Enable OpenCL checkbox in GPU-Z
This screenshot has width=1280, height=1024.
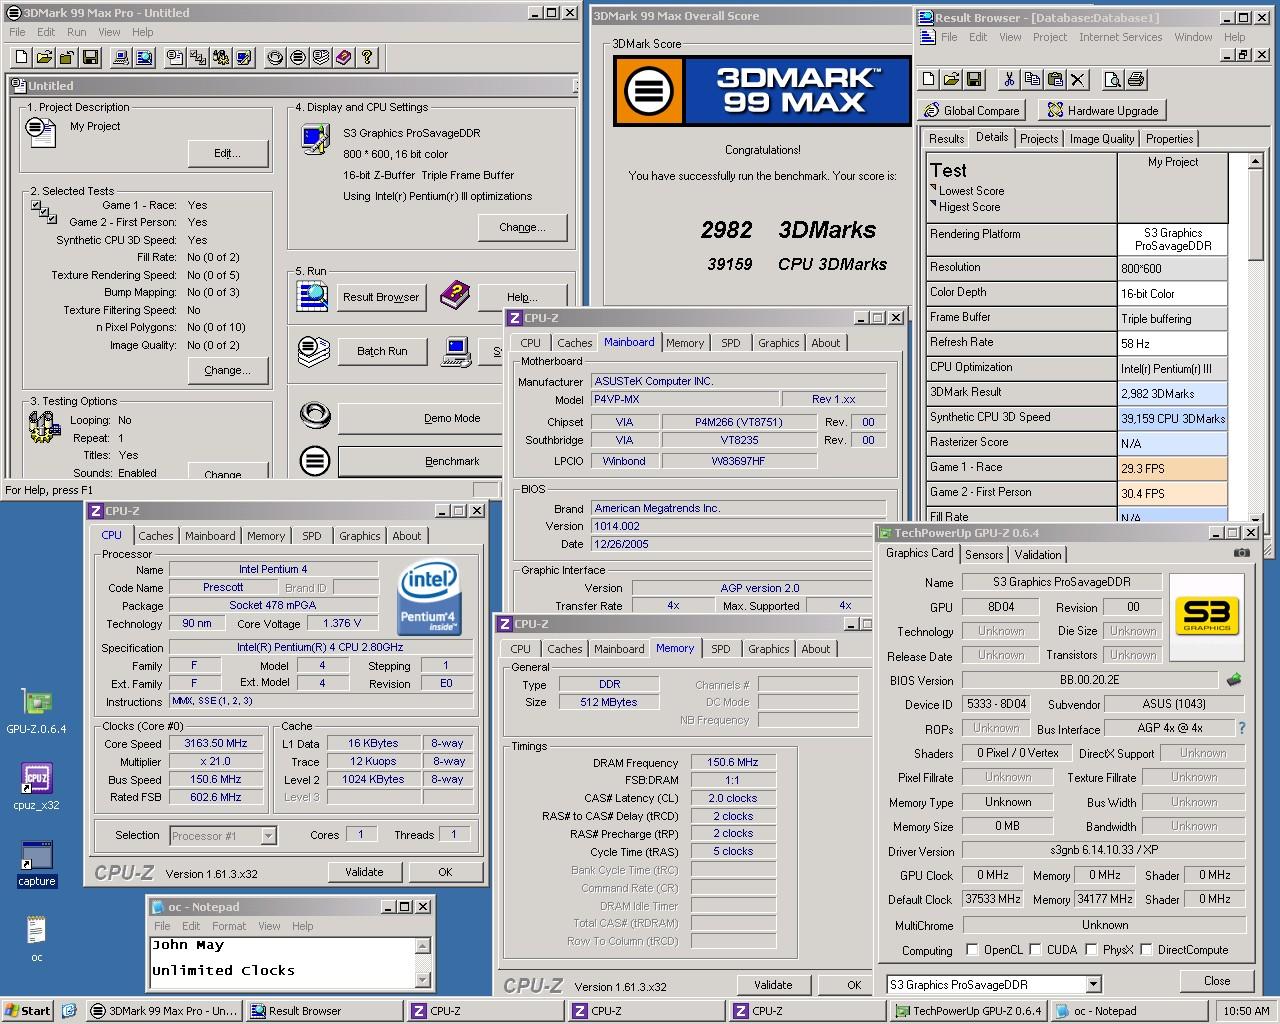(972, 950)
